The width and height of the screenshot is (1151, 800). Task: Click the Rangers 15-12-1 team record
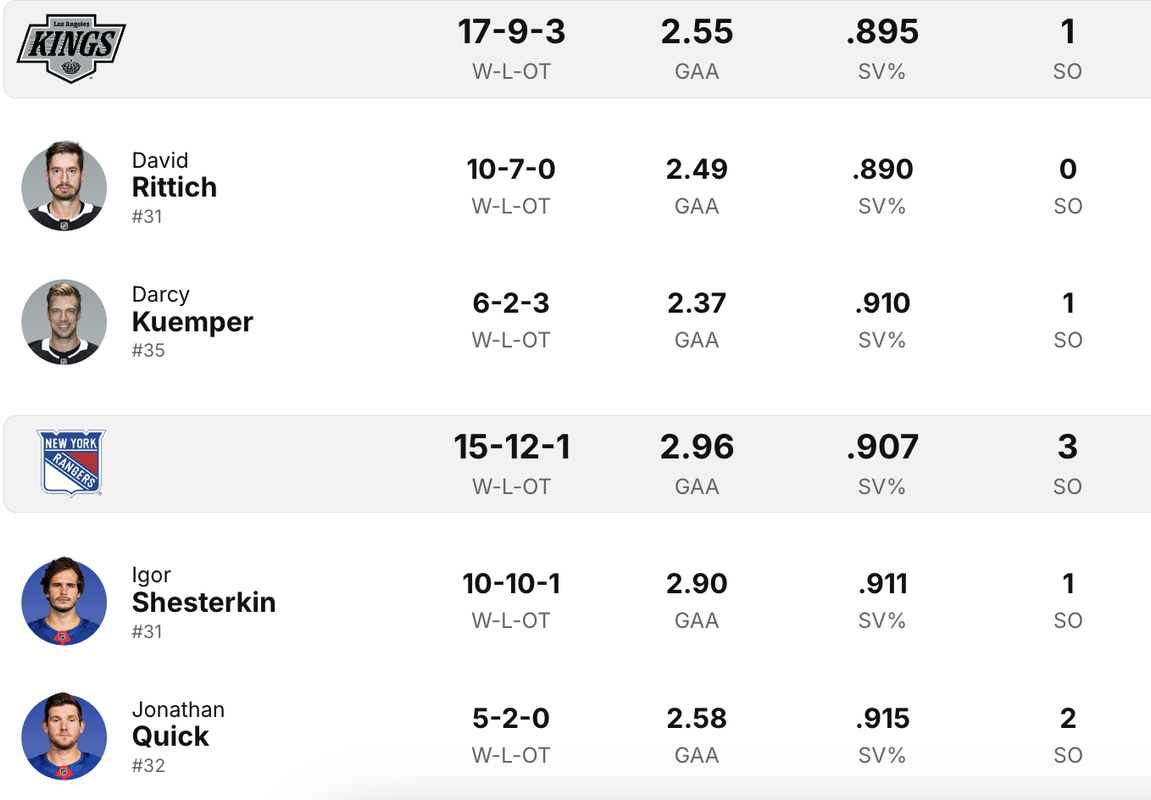click(x=512, y=447)
